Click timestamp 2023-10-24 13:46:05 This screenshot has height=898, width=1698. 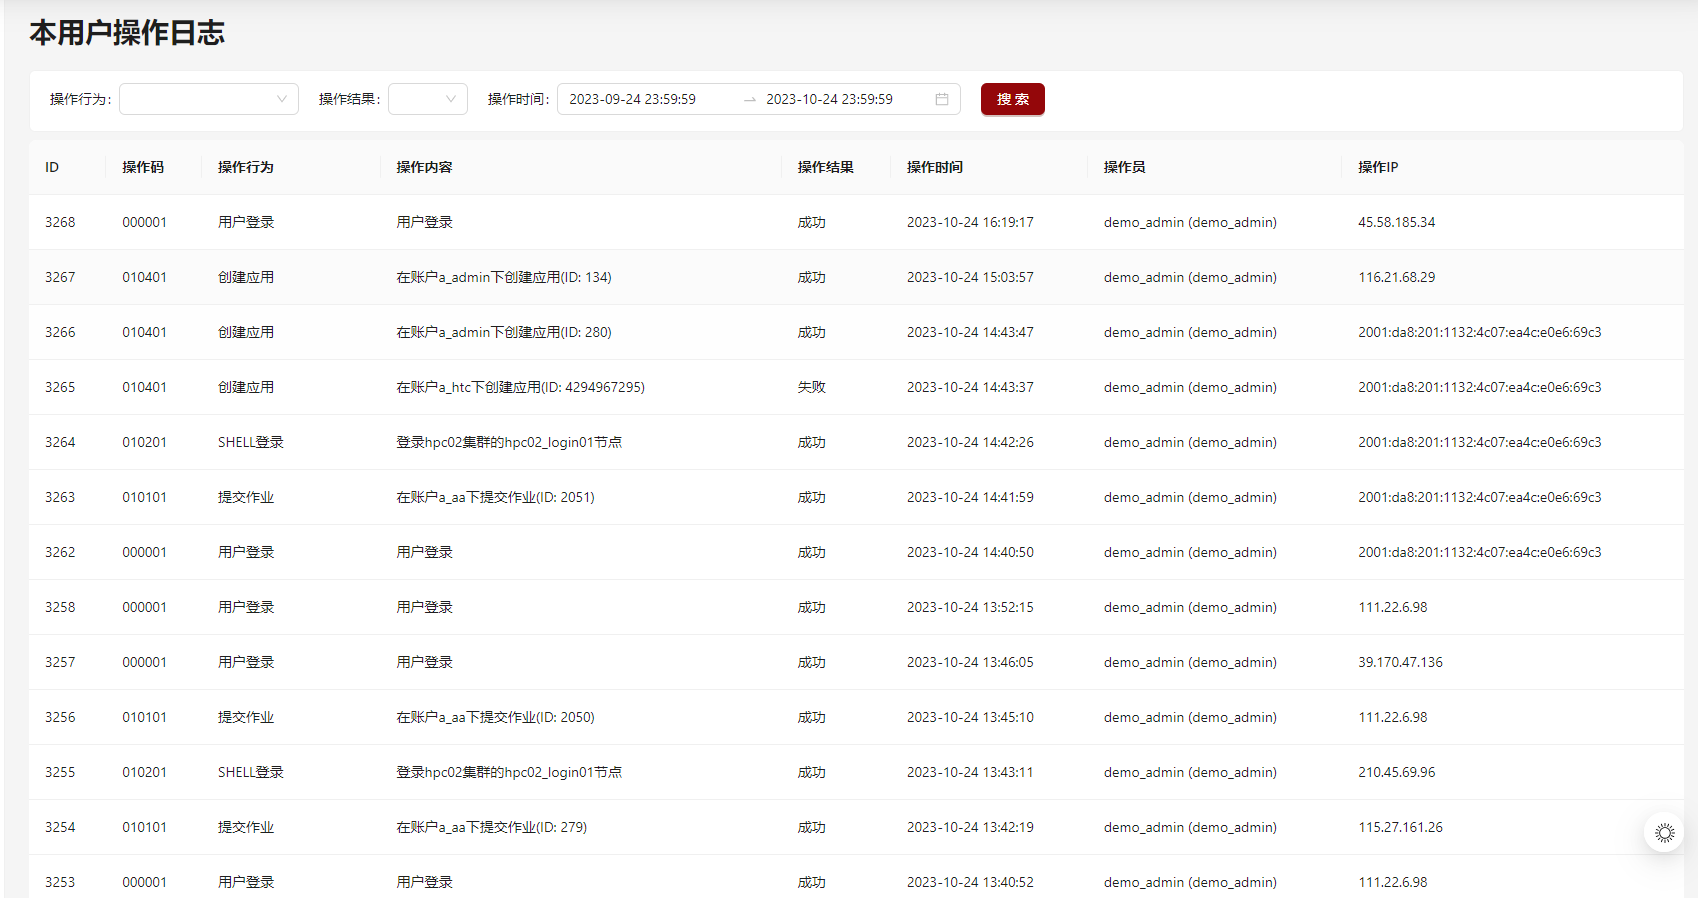[x=970, y=662]
